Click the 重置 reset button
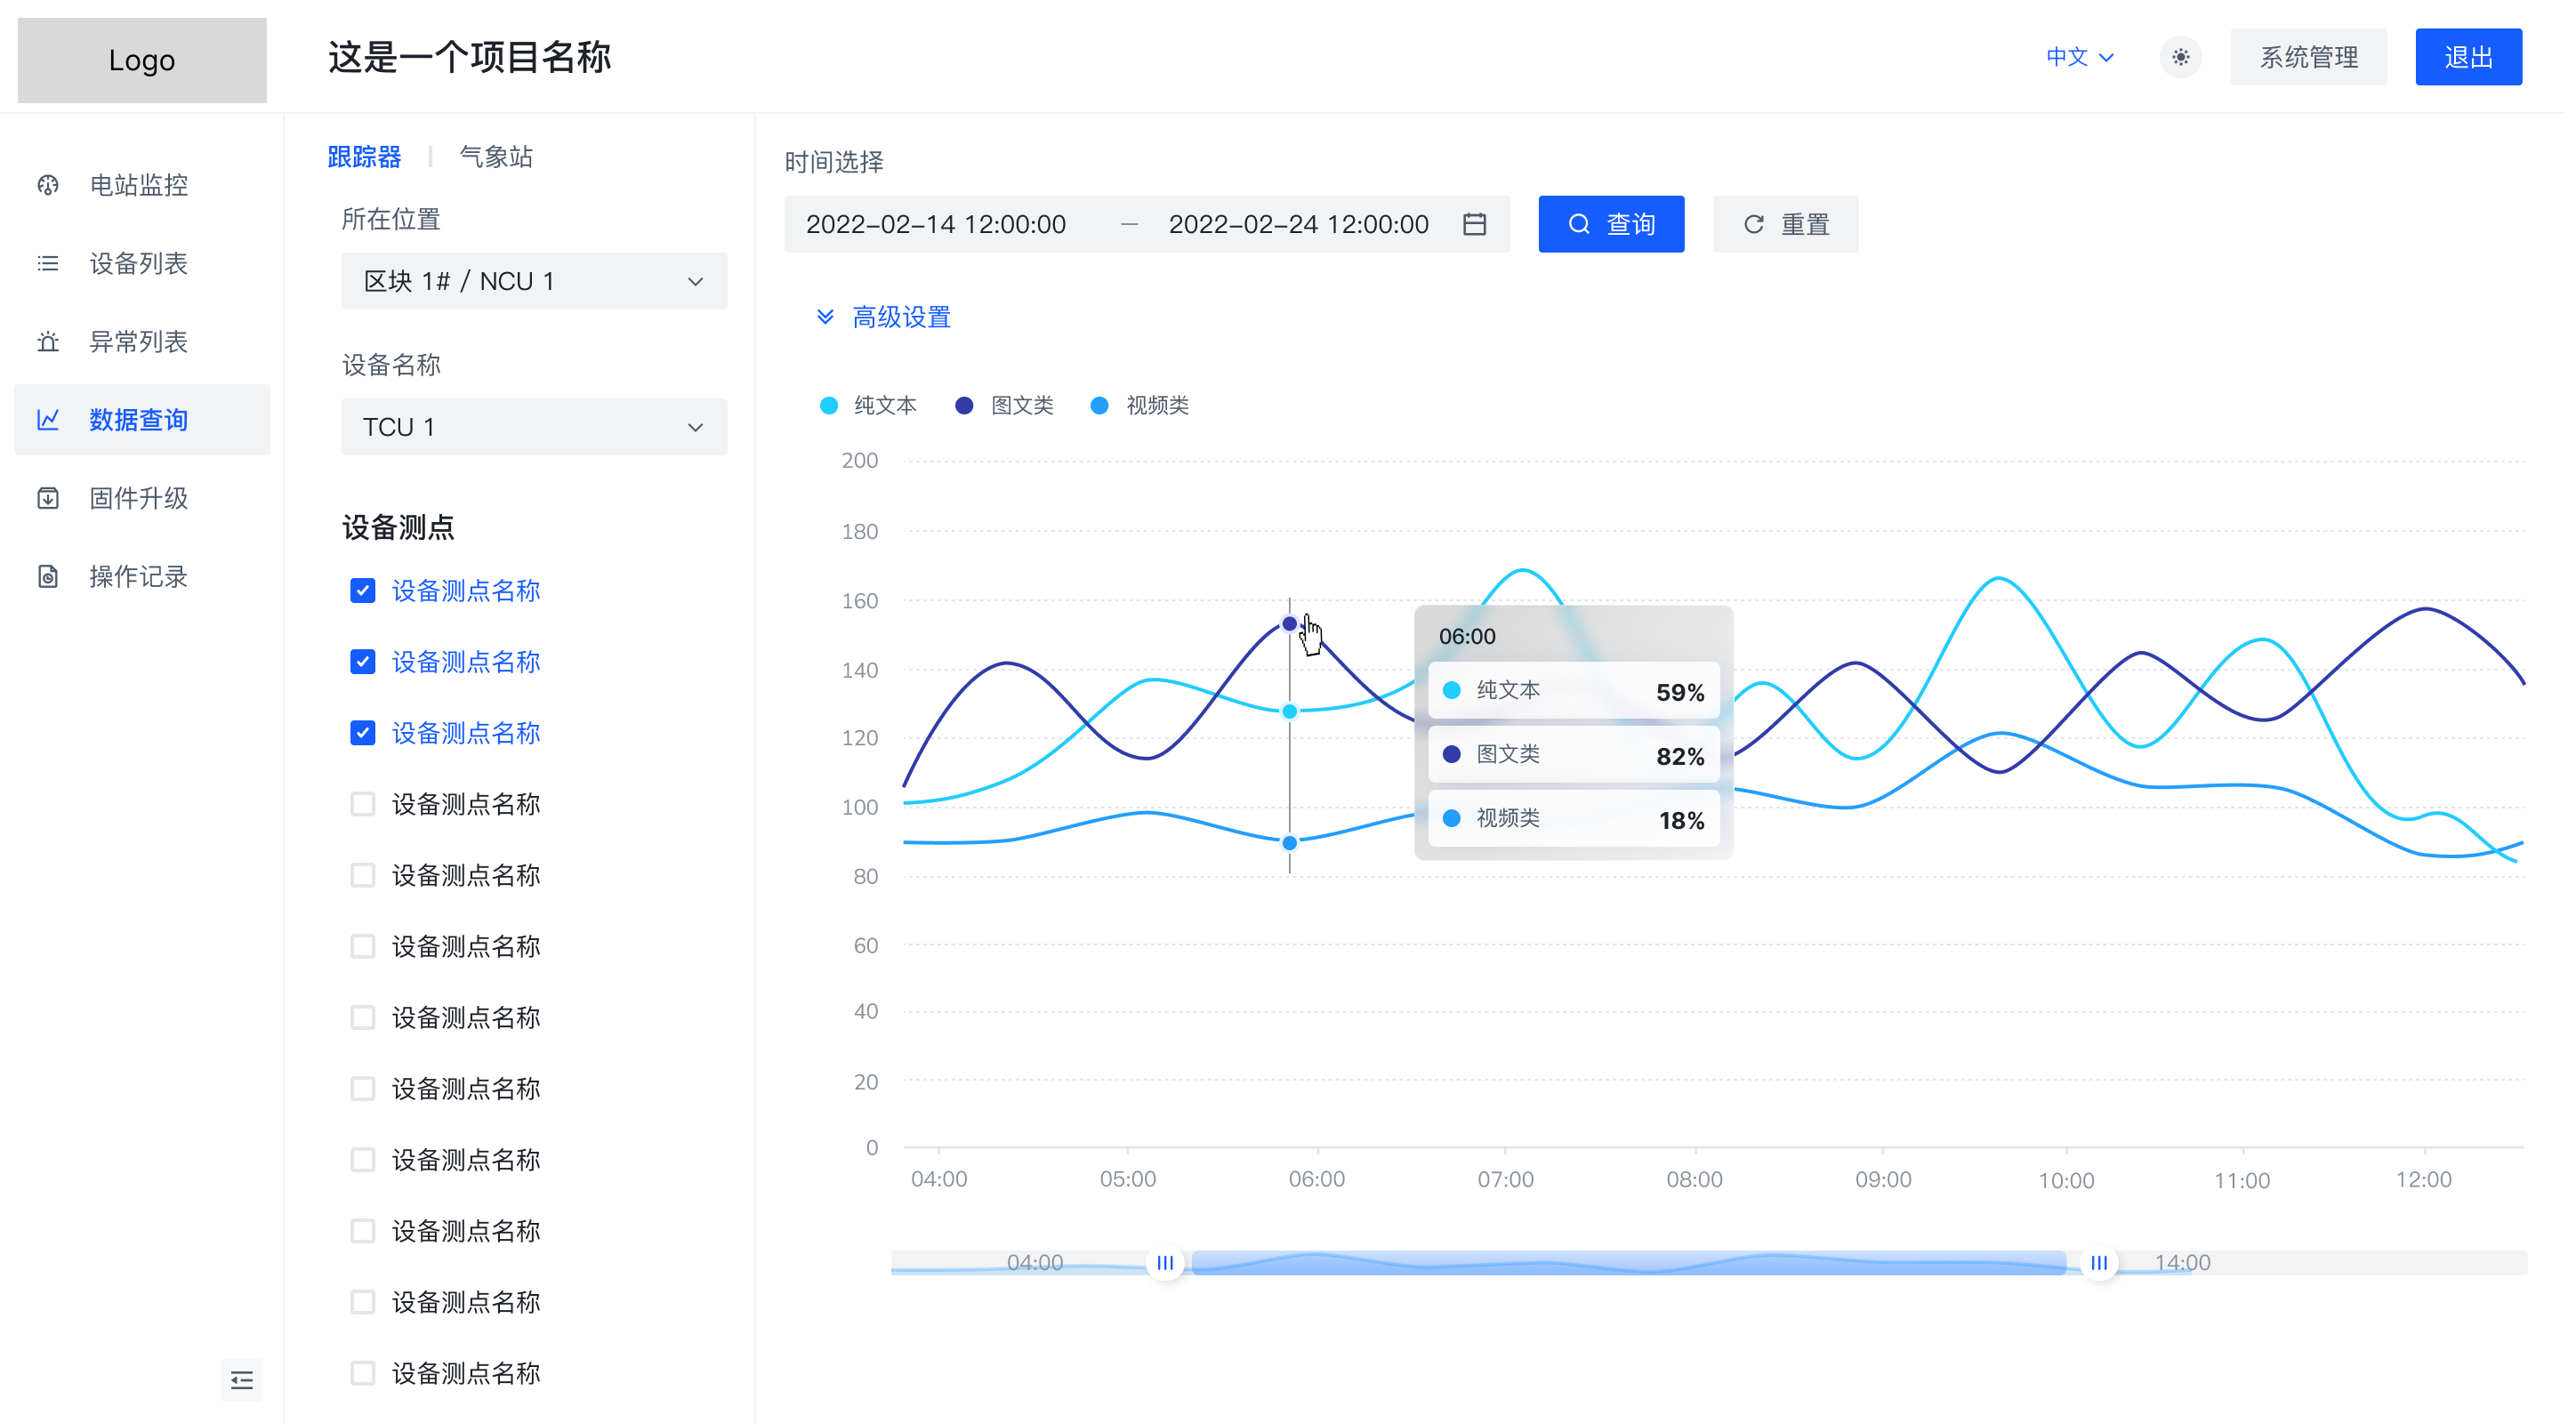The height and width of the screenshot is (1423, 2576). pyautogui.click(x=1785, y=224)
